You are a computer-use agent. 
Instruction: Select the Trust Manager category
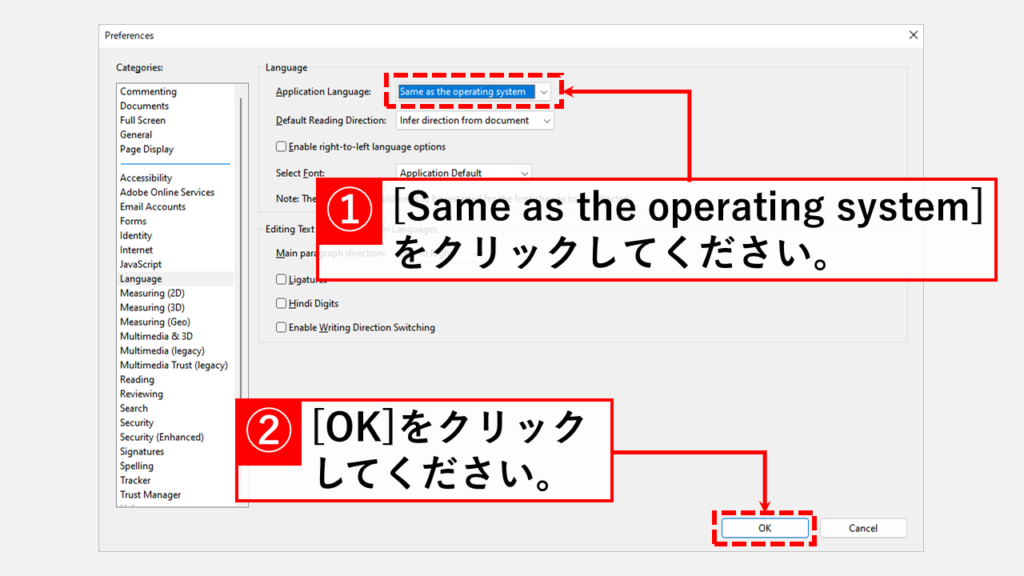pos(150,494)
